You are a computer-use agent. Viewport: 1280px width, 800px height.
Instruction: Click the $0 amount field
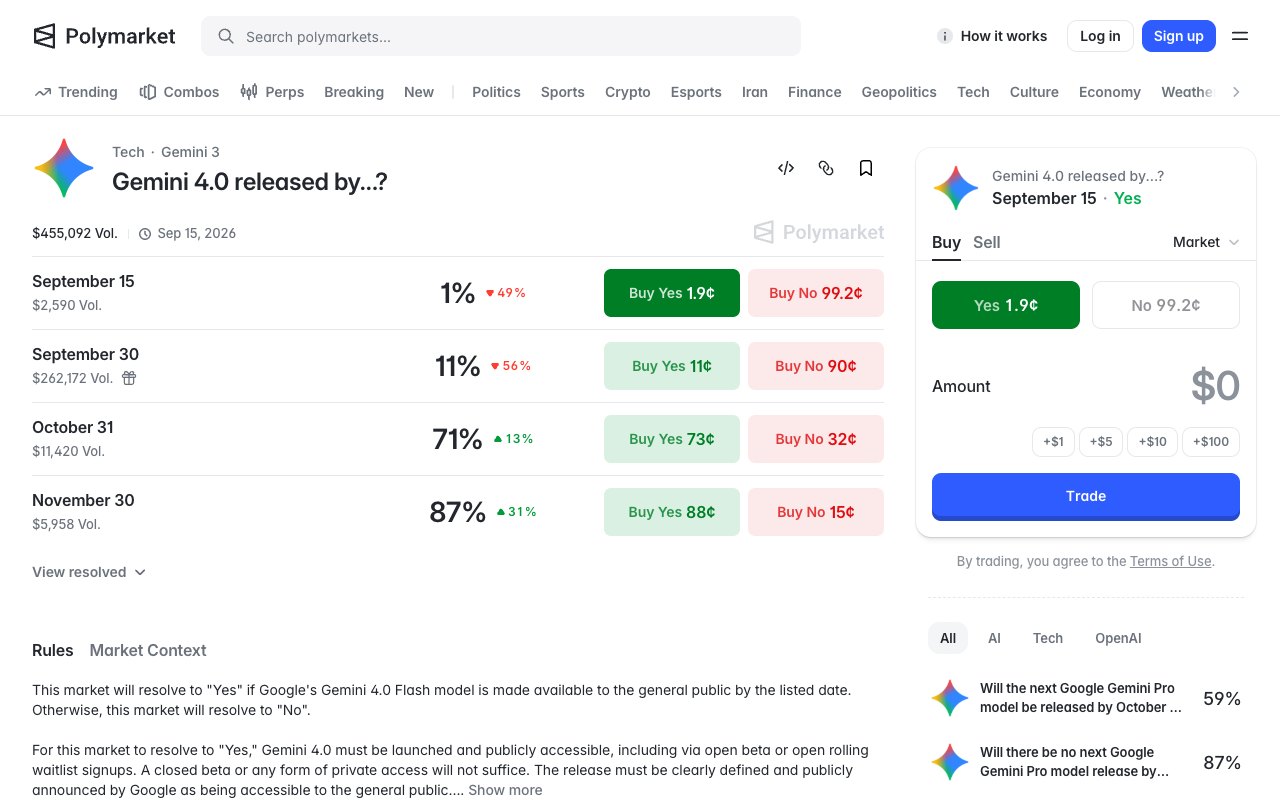click(1215, 386)
